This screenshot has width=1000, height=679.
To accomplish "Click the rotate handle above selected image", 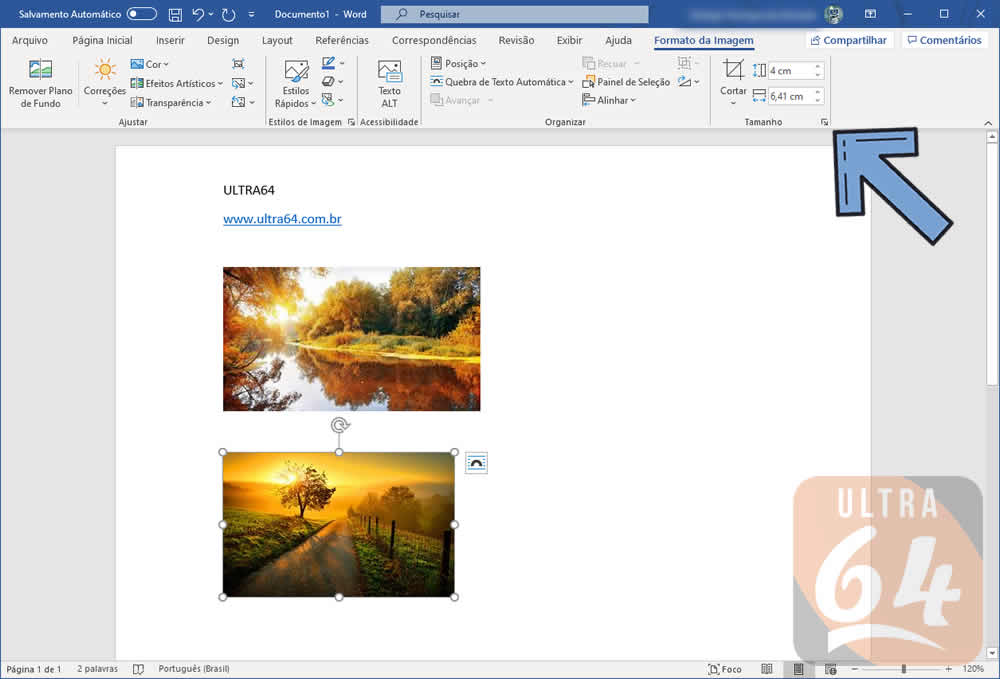I will click(339, 426).
